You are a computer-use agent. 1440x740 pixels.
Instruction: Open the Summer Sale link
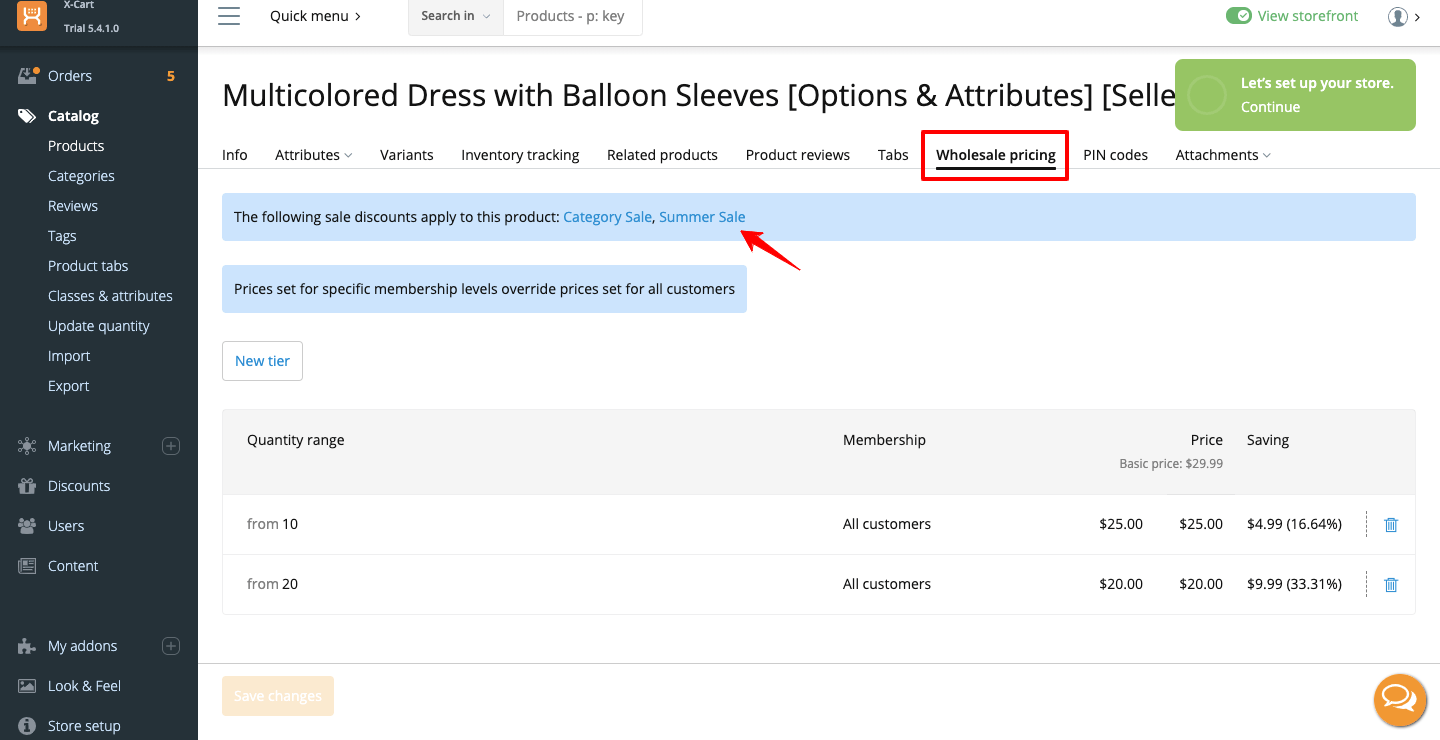coord(702,217)
